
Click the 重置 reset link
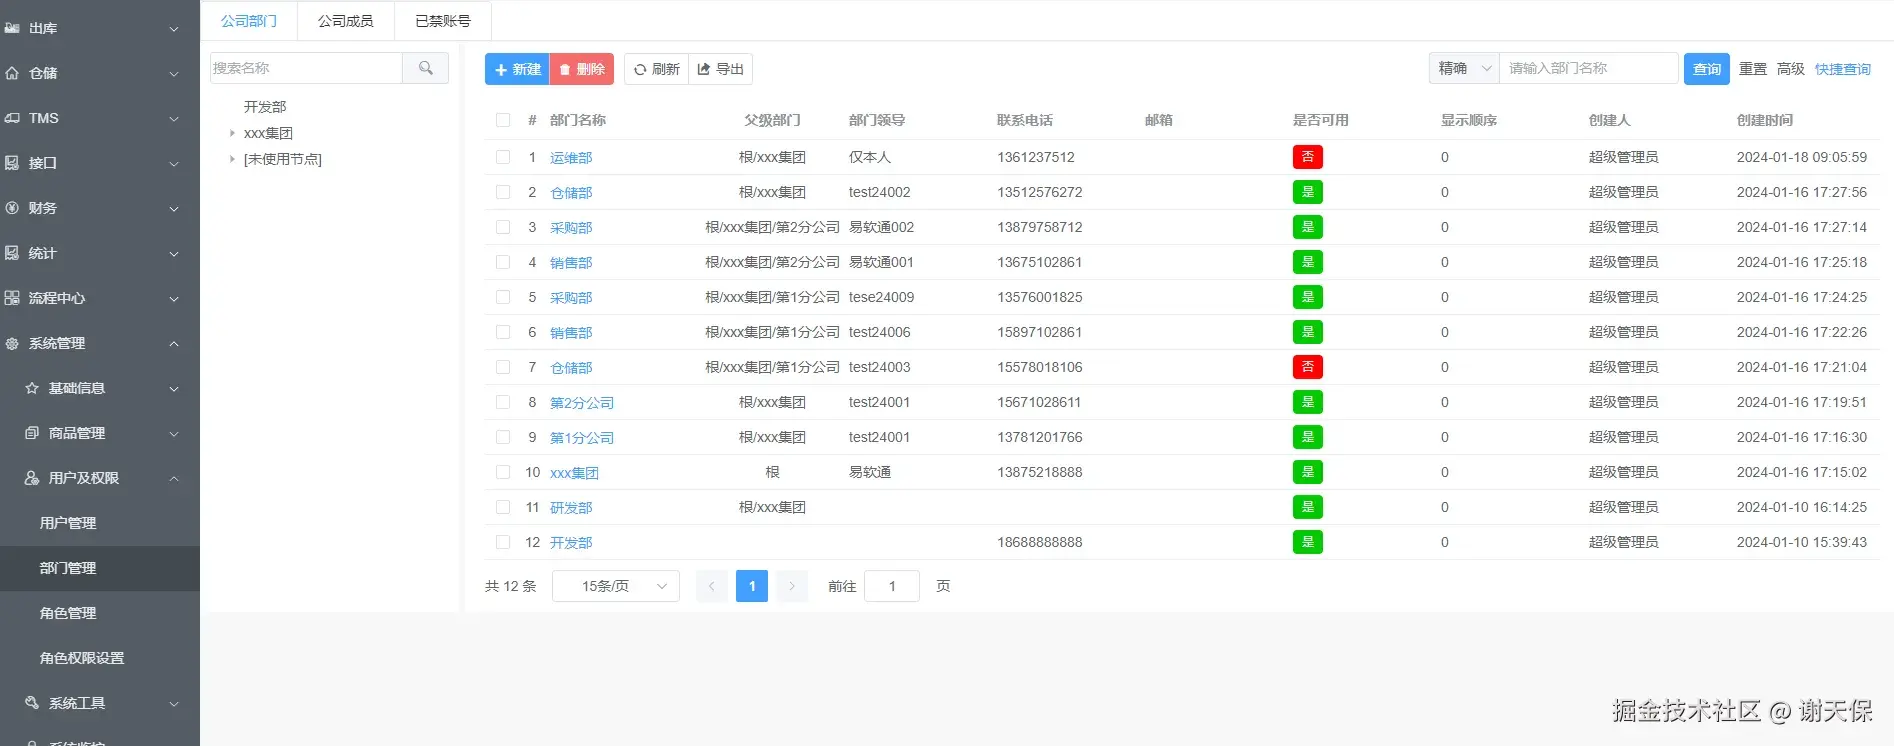pos(1753,69)
